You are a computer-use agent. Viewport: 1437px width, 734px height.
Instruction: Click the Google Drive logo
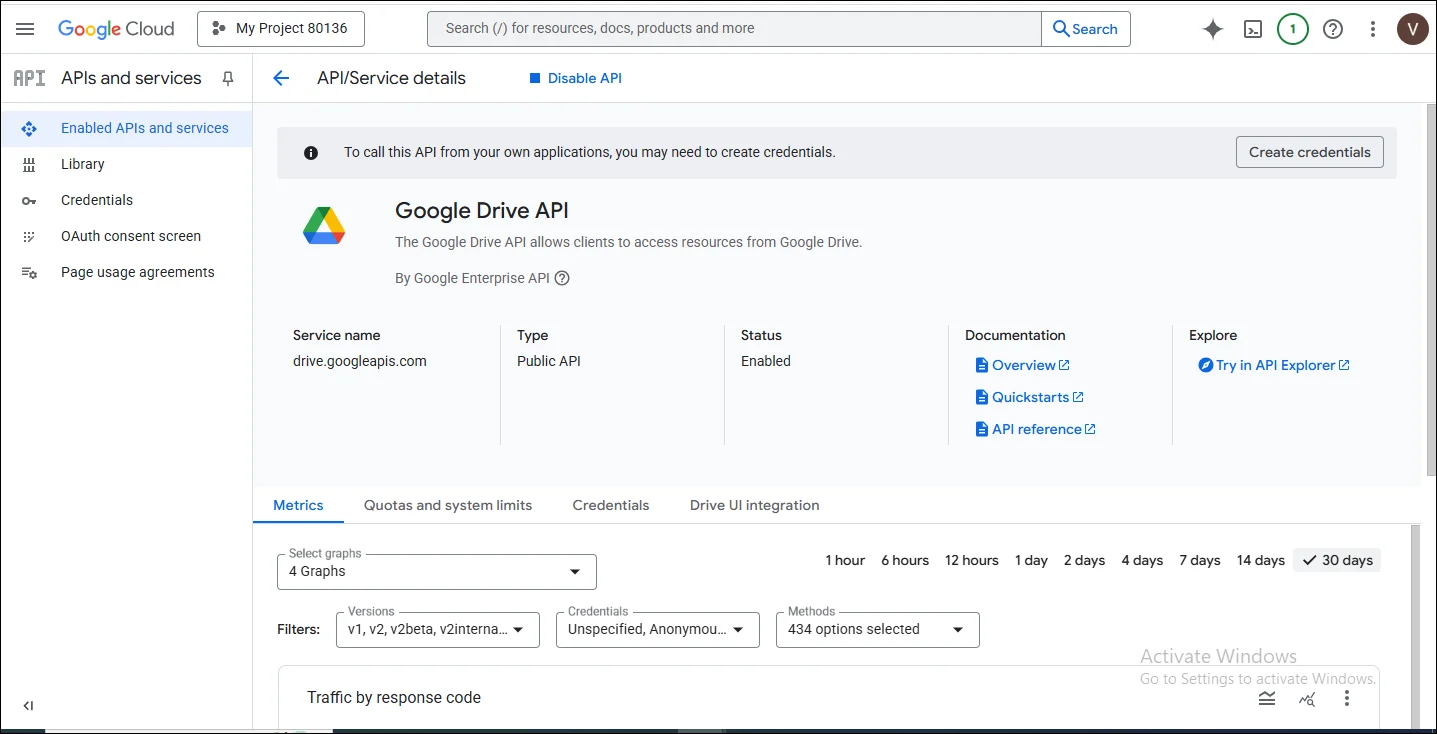tap(324, 226)
